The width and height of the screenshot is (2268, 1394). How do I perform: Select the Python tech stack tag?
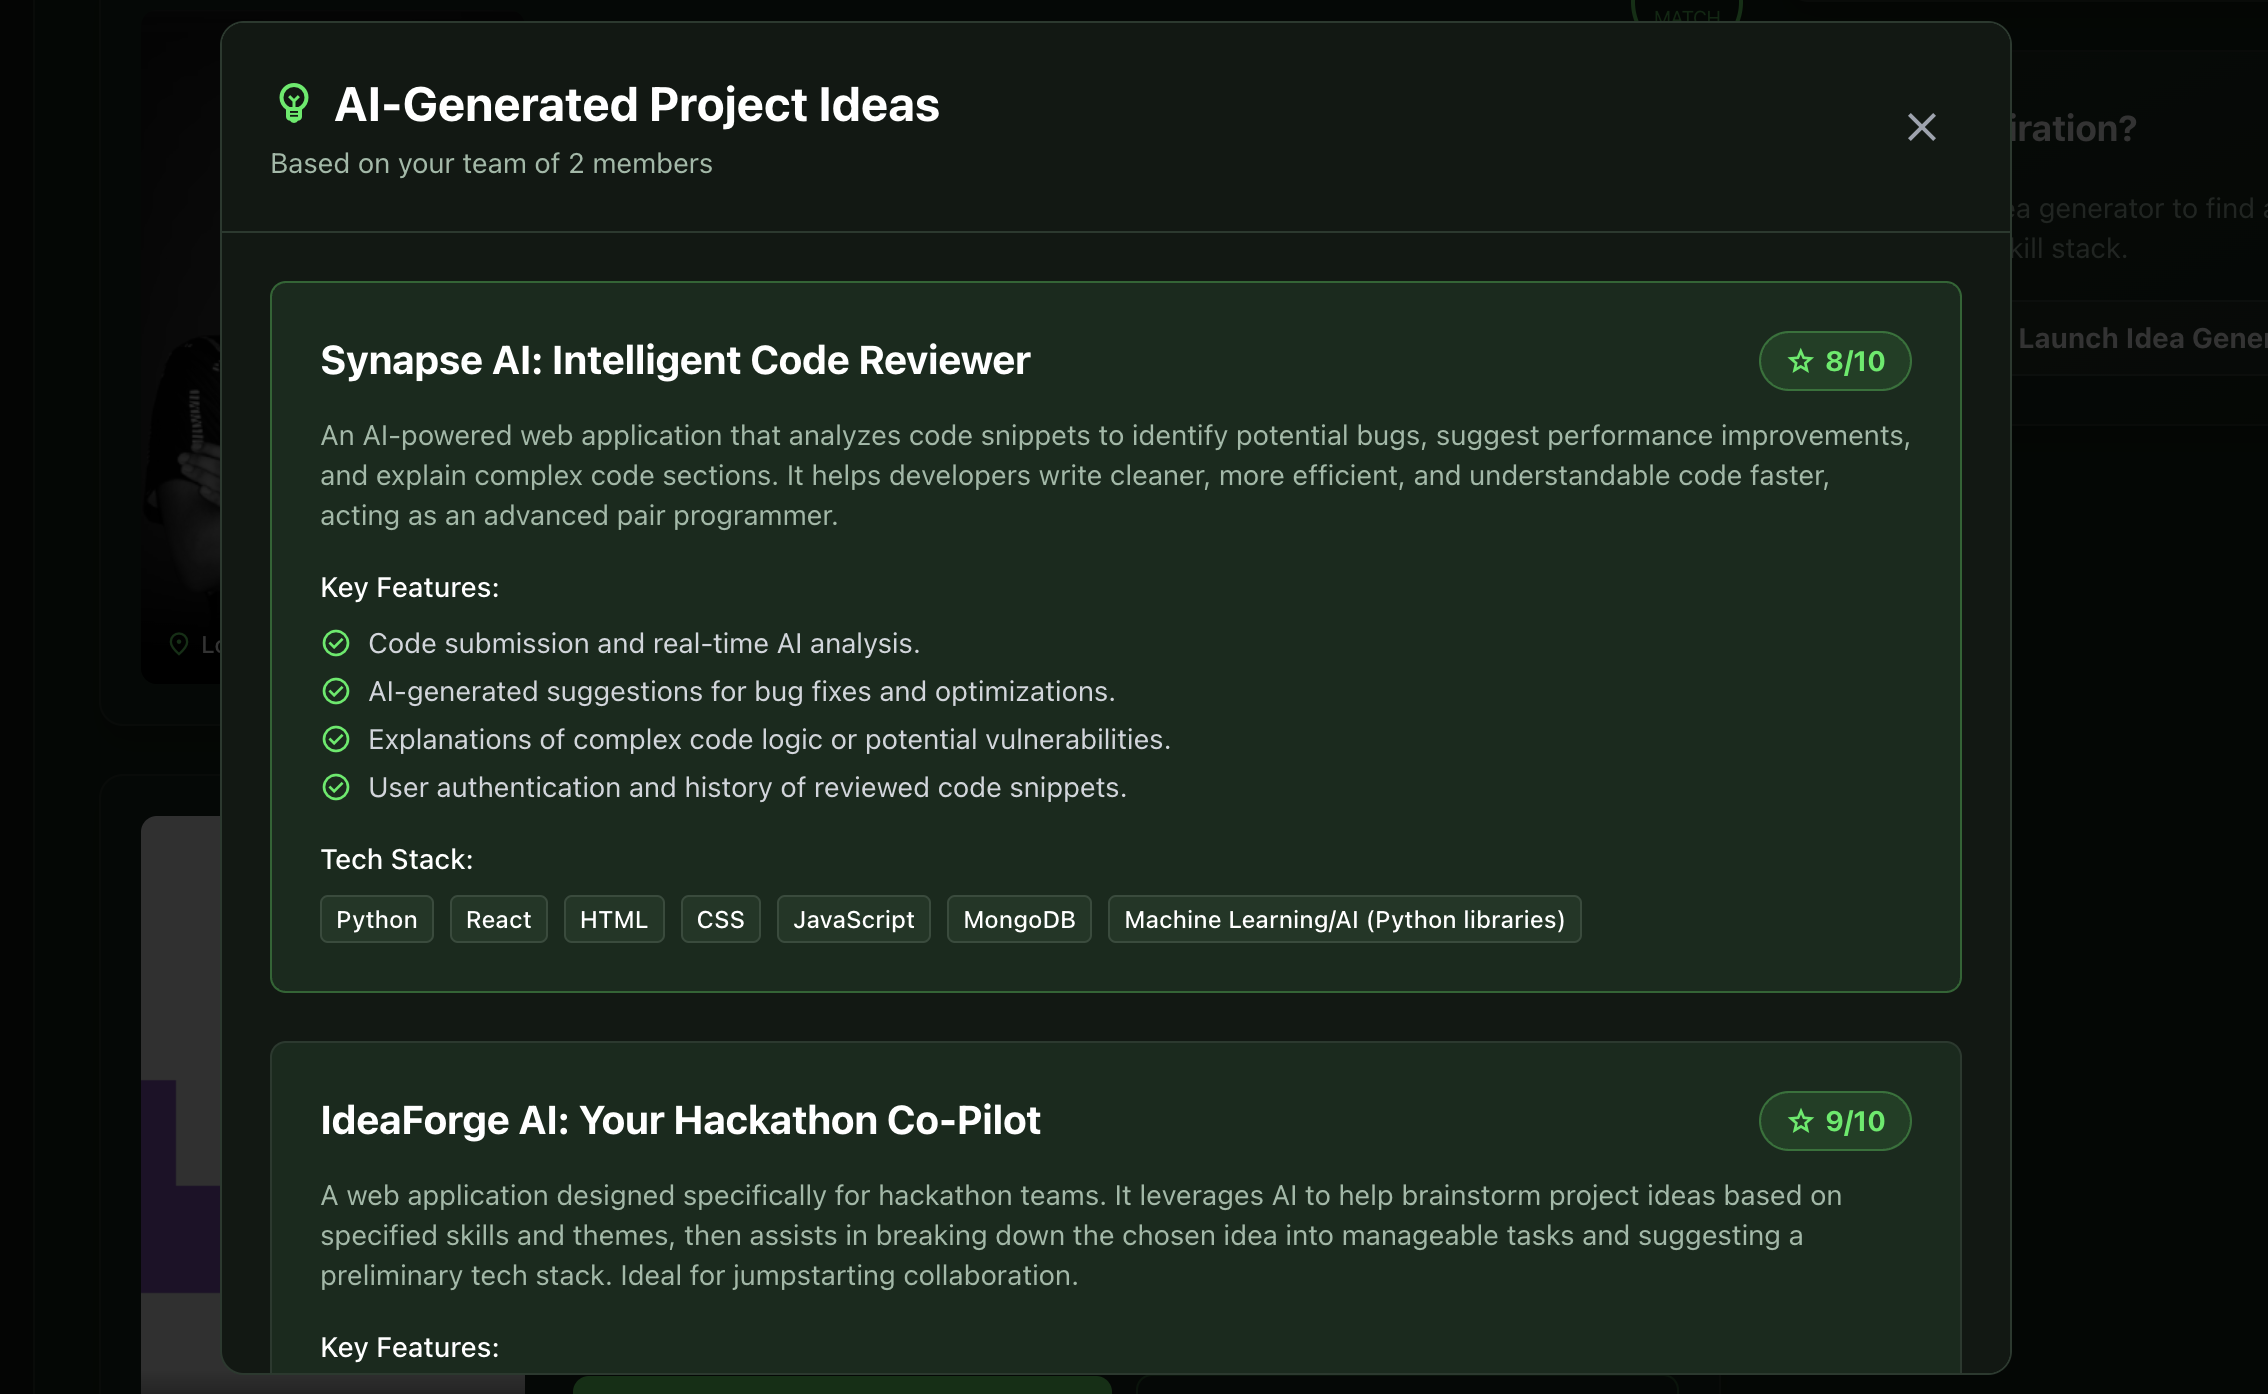click(376, 919)
